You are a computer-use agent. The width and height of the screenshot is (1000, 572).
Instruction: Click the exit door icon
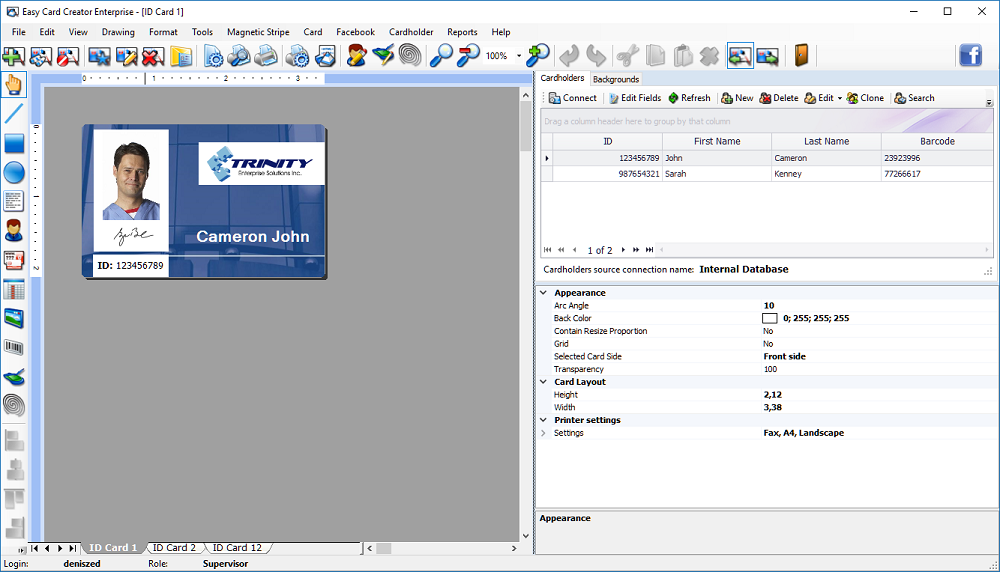tap(801, 55)
